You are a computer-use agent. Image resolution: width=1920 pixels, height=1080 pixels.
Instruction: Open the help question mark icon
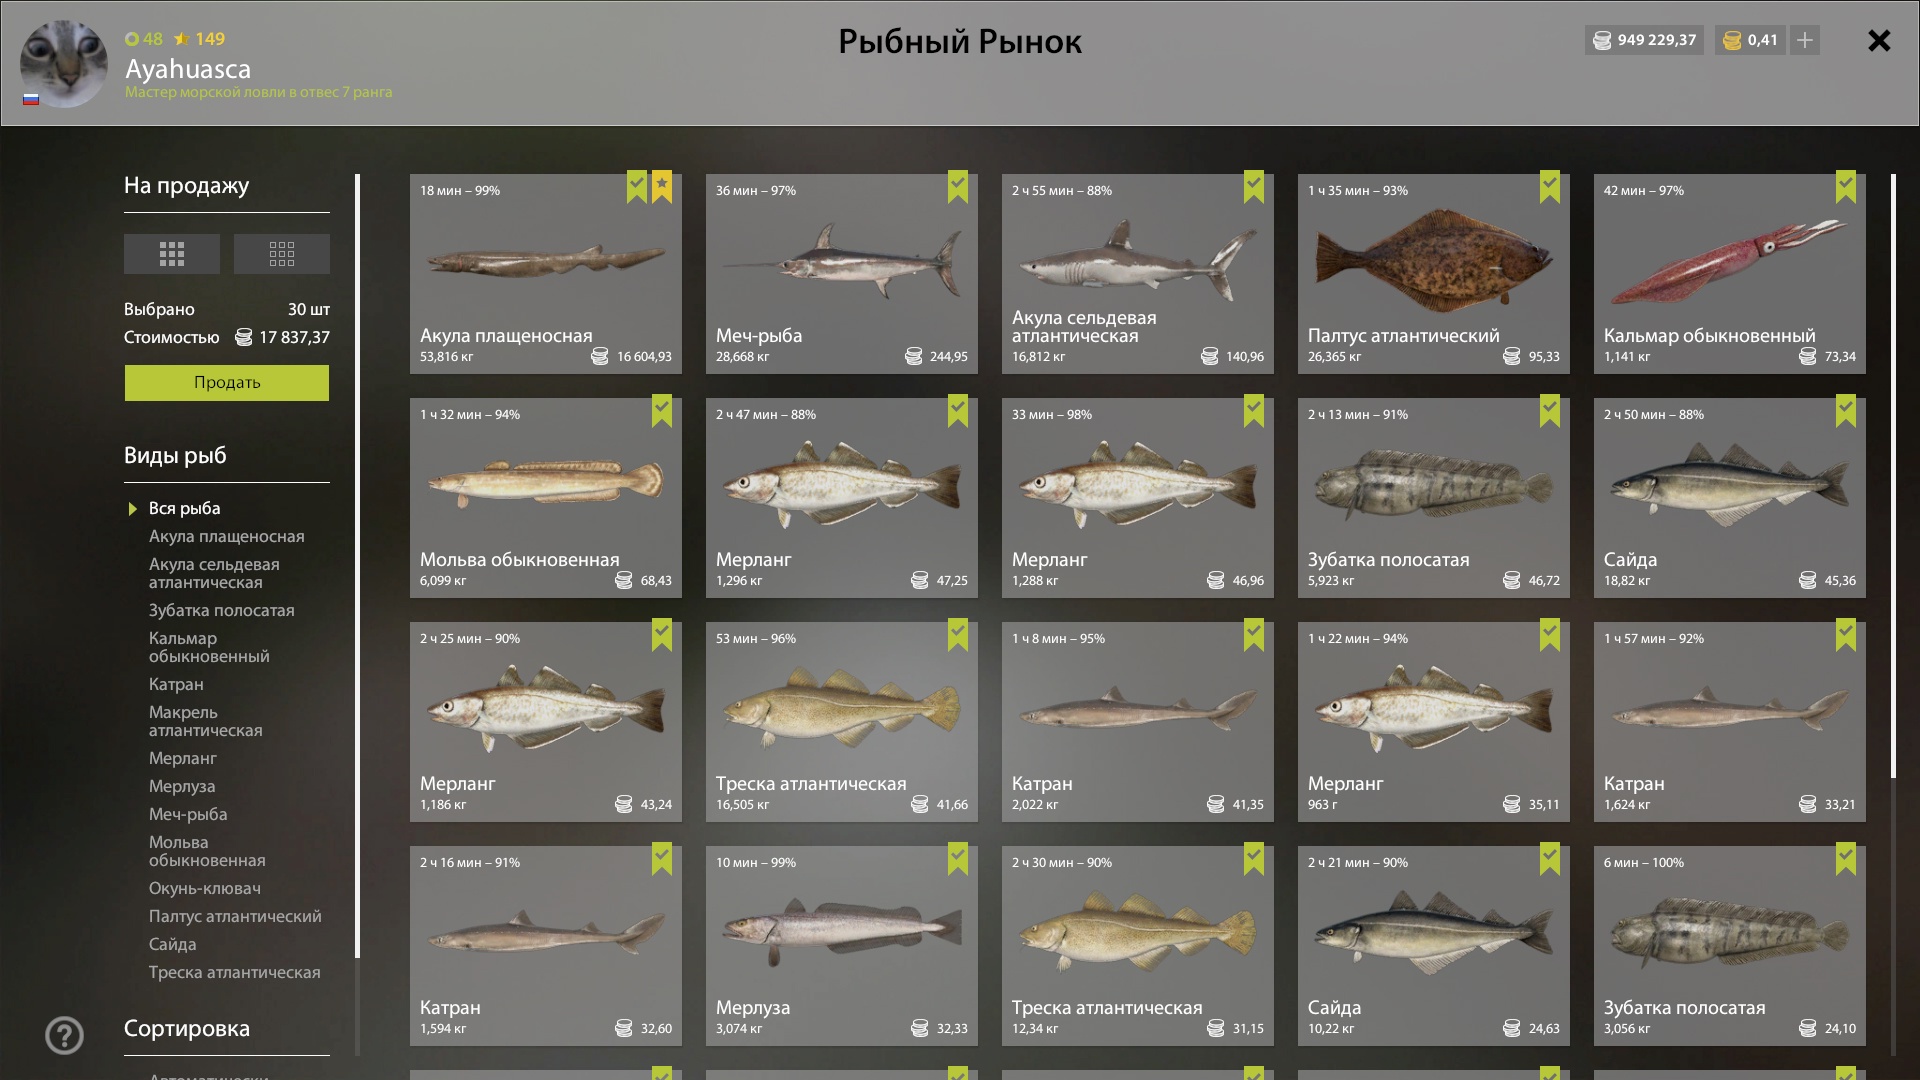65,1036
